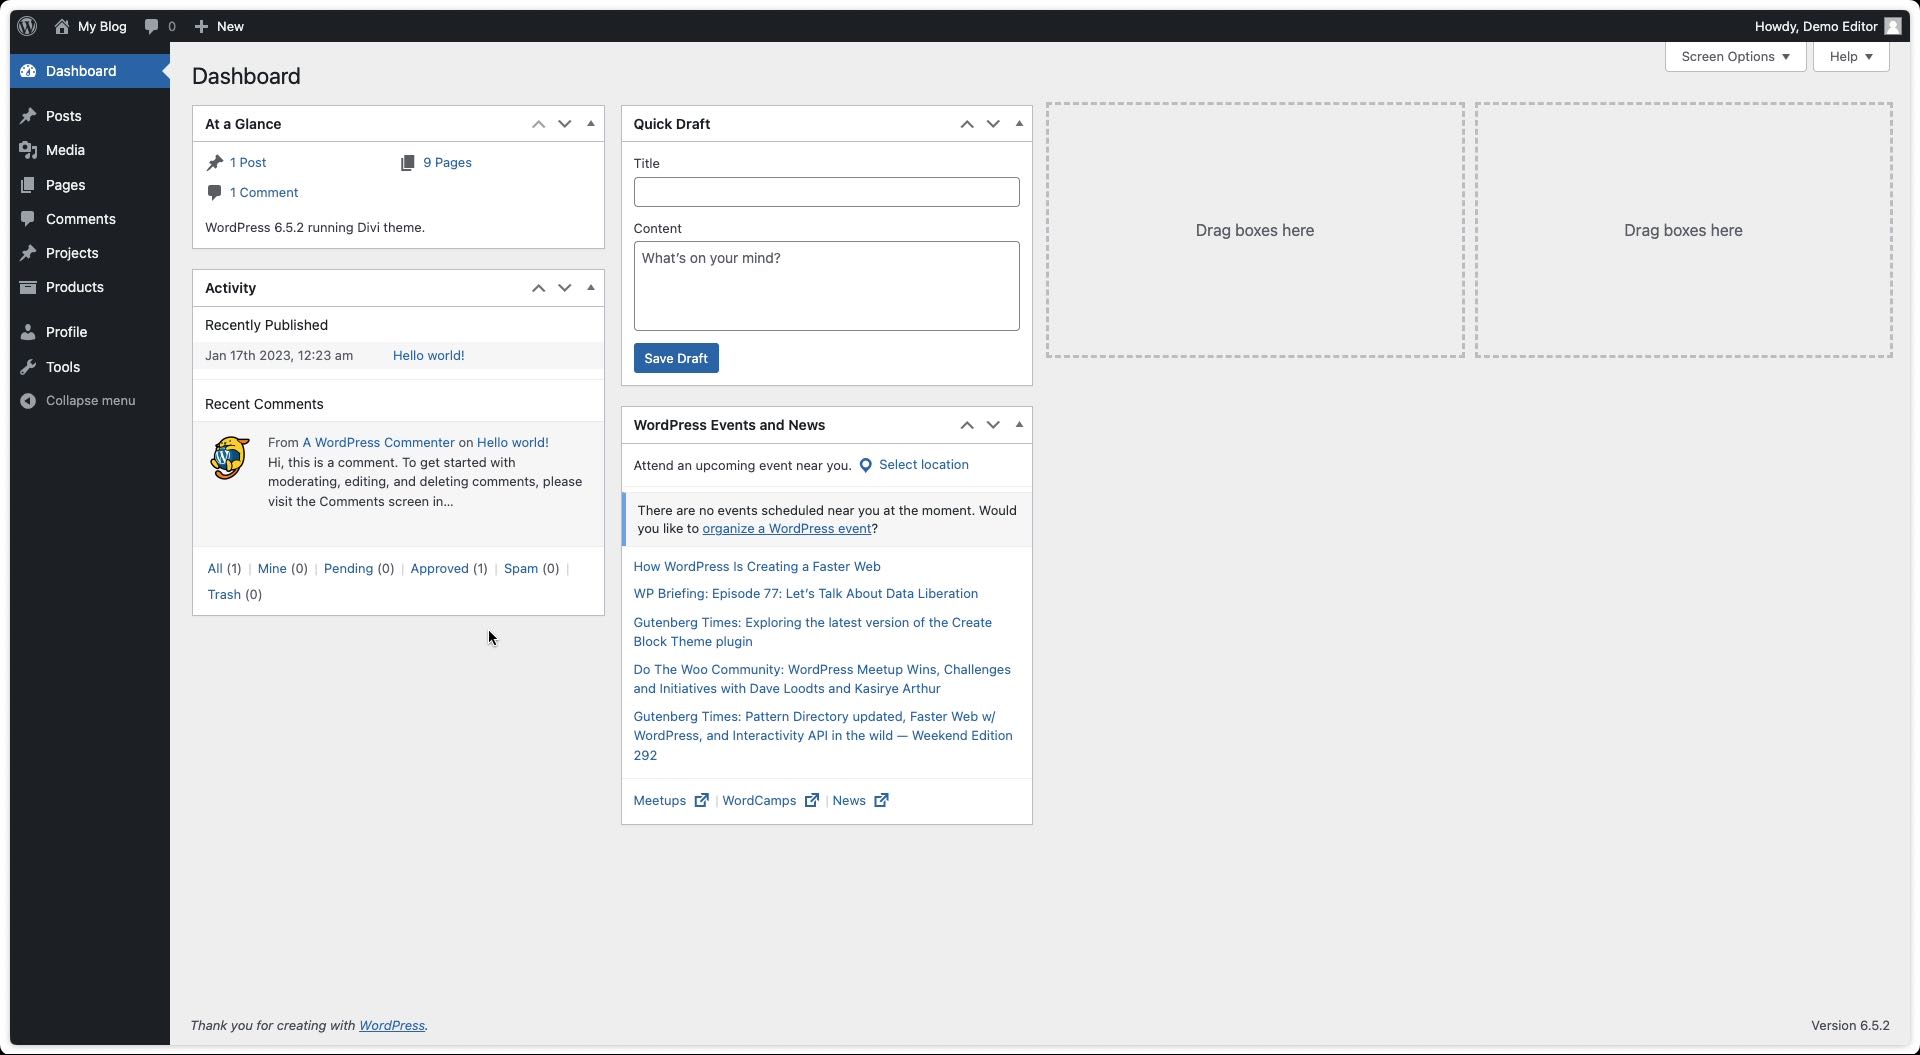Focus the Quick Draft Title field
This screenshot has height=1055, width=1920.
coord(827,192)
